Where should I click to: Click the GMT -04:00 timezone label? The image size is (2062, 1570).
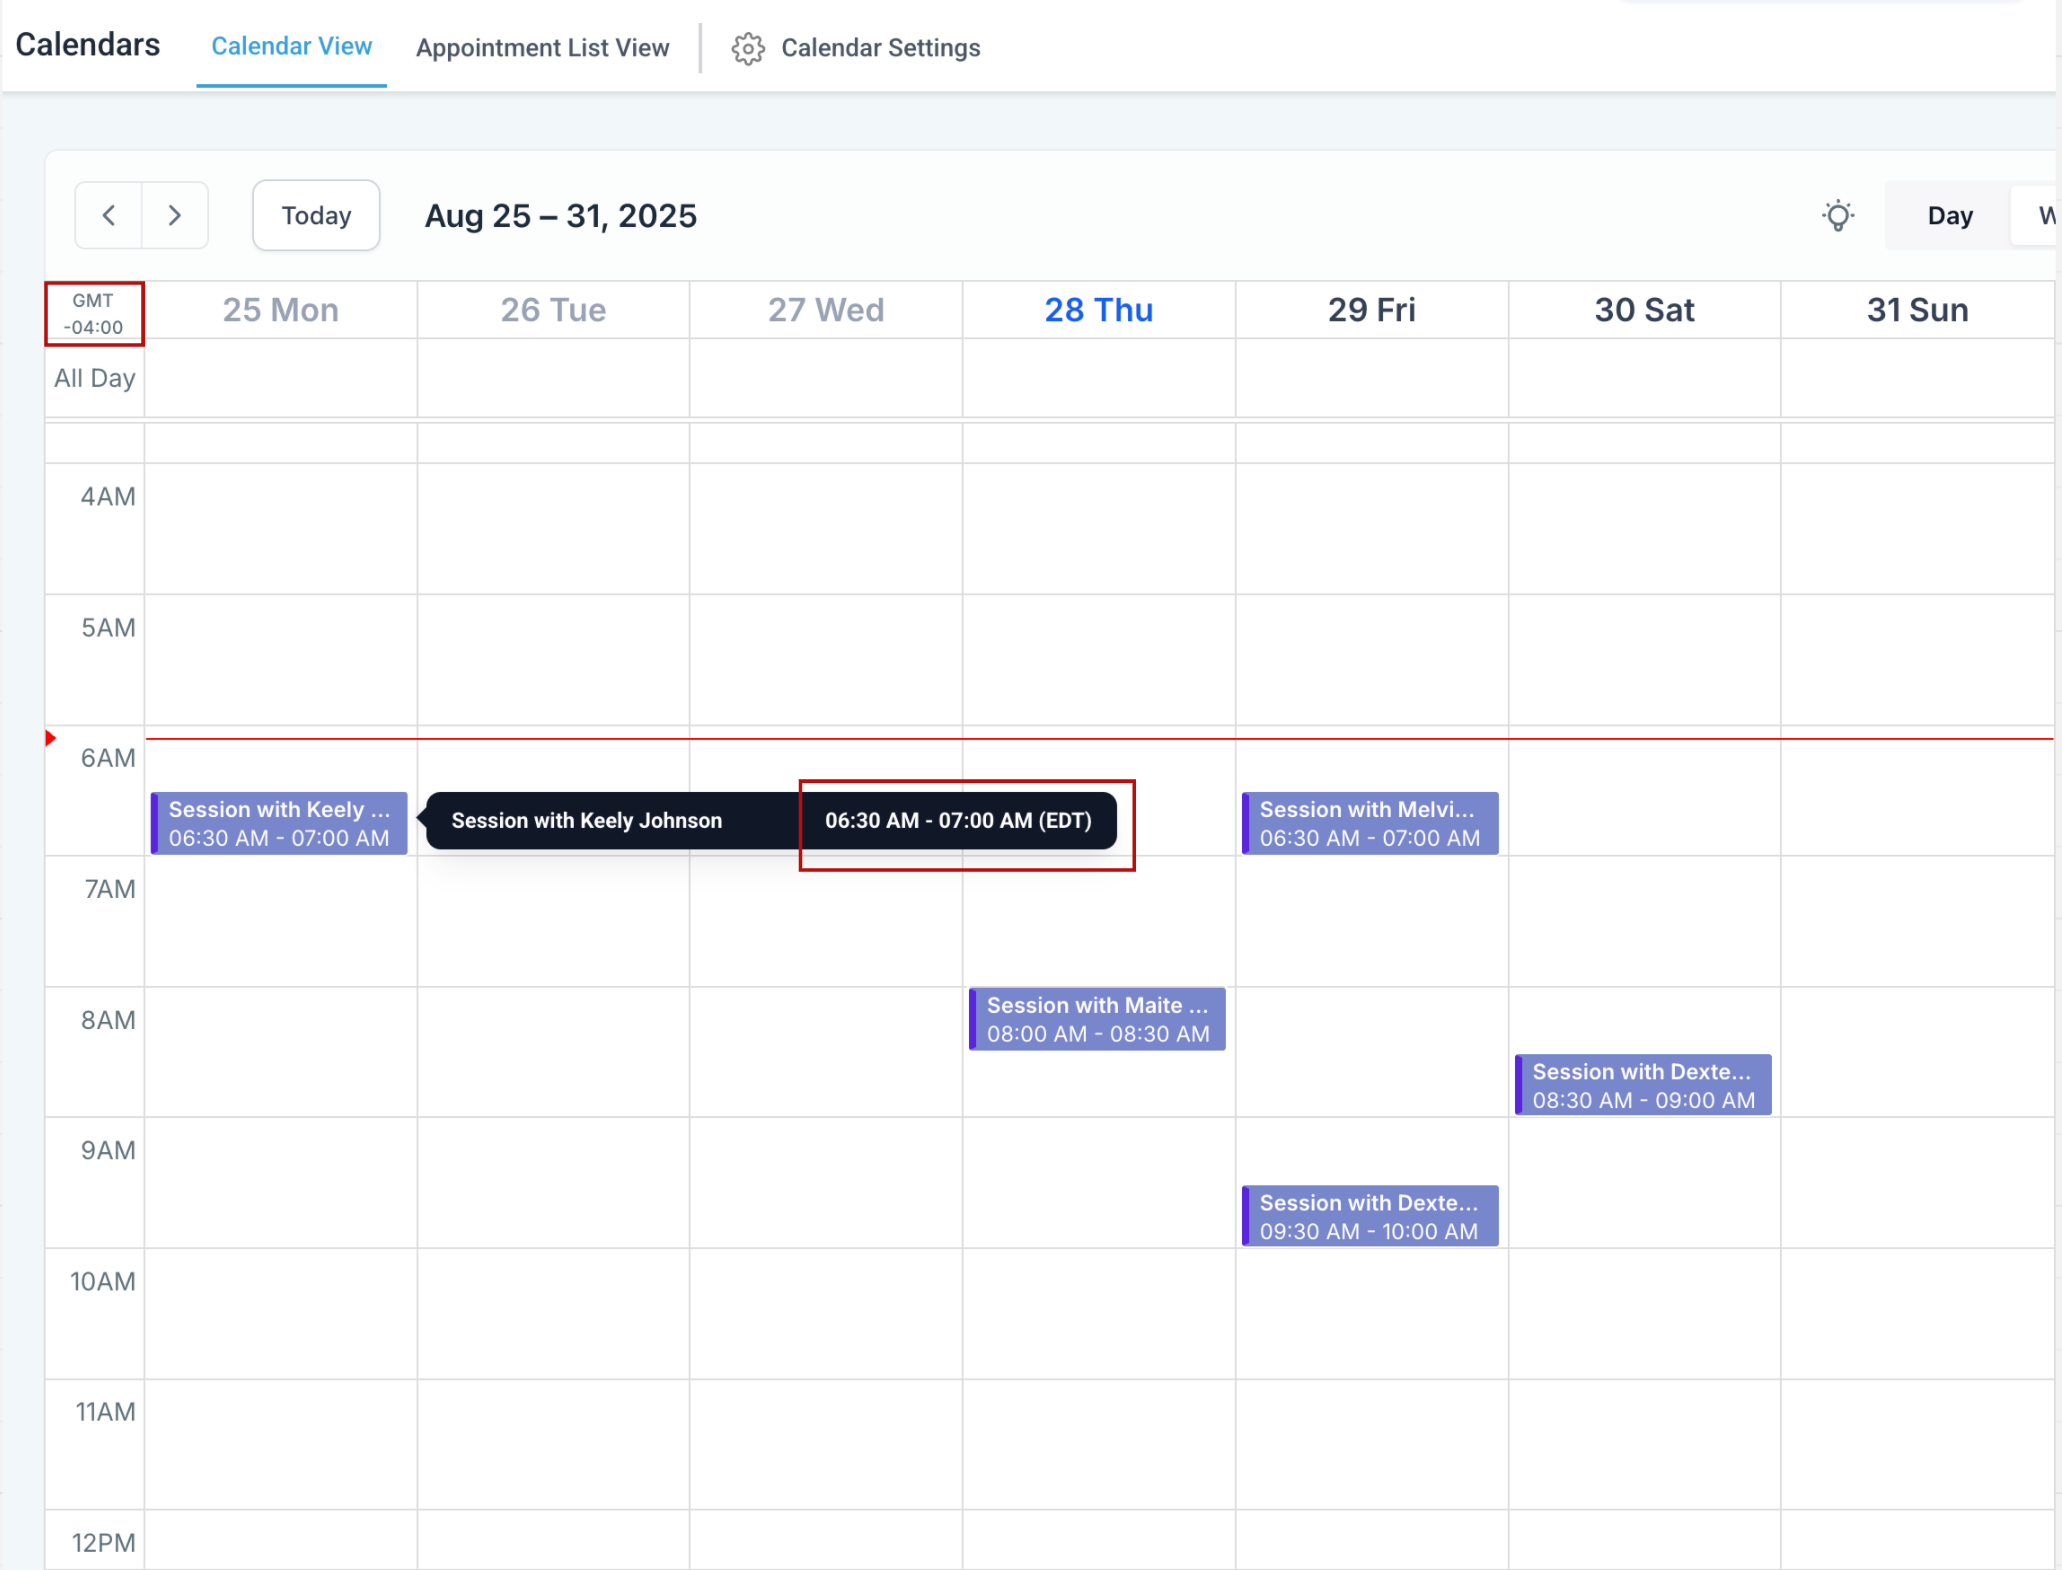pos(94,314)
